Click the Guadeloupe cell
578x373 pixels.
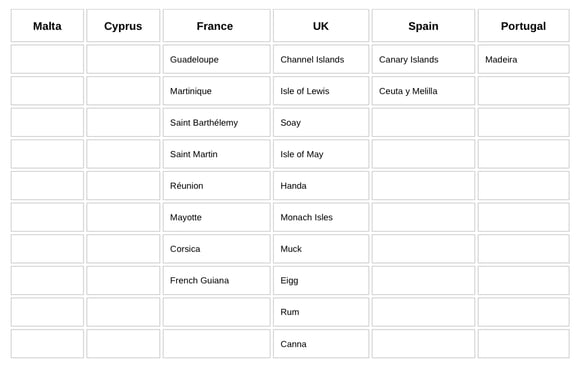(216, 59)
